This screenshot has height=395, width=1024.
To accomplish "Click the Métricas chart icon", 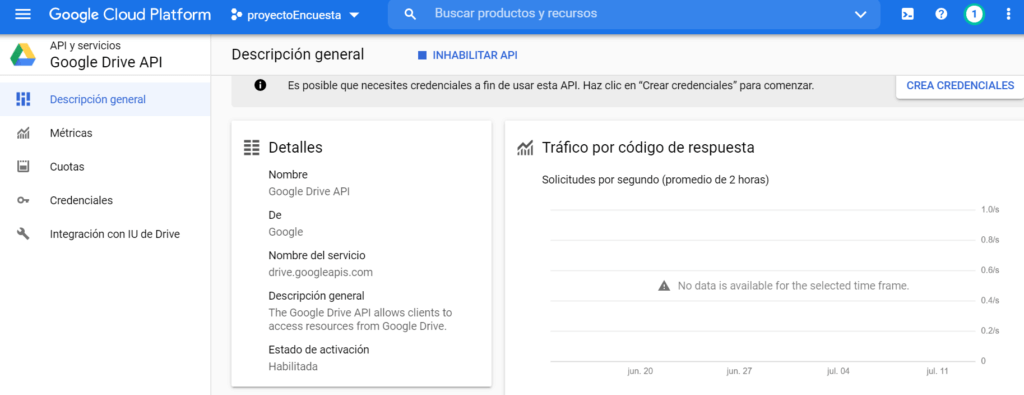I will 24,133.
